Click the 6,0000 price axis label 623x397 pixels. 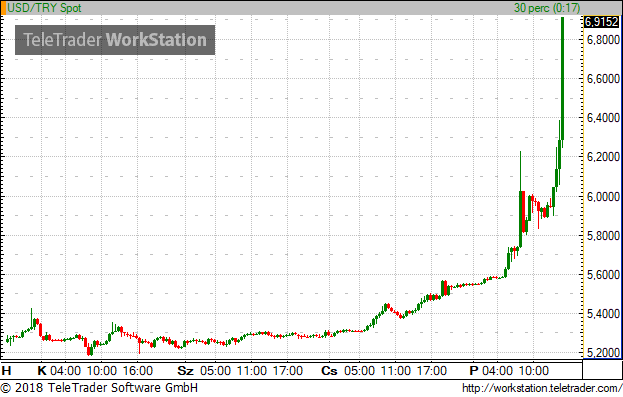[x=603, y=197]
